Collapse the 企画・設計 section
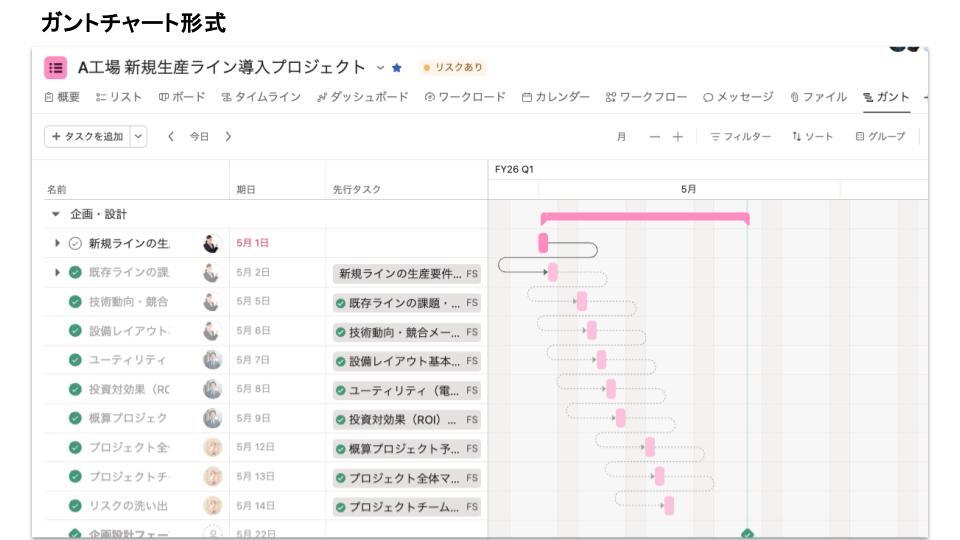The image size is (960, 540). (55, 214)
